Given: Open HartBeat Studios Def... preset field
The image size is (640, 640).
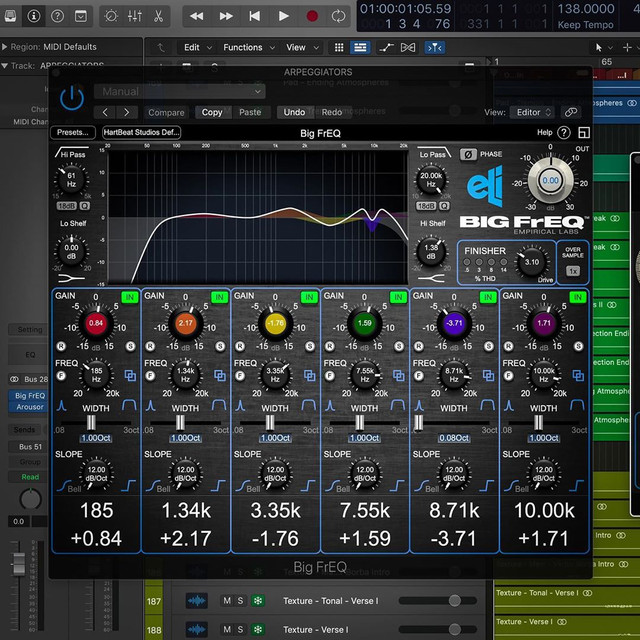Looking at the screenshot, I should (141, 132).
